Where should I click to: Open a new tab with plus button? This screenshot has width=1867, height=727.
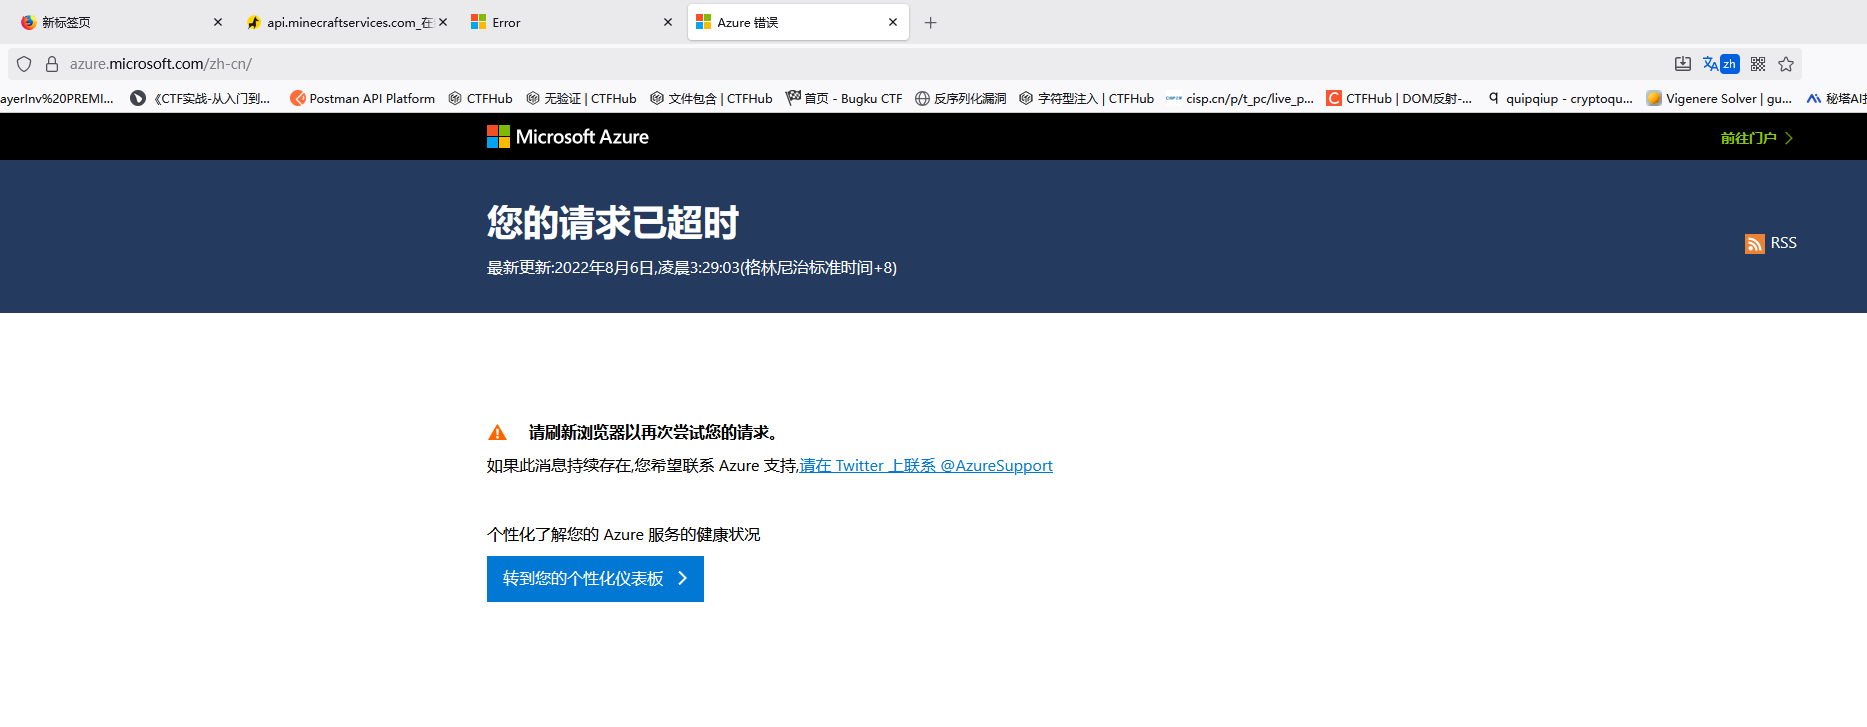[930, 22]
